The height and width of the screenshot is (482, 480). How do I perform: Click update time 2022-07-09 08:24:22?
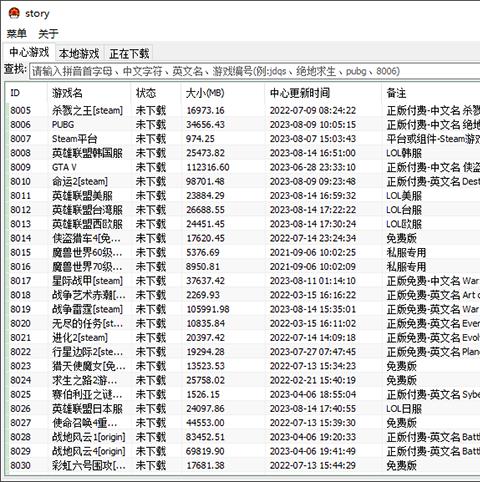point(313,110)
